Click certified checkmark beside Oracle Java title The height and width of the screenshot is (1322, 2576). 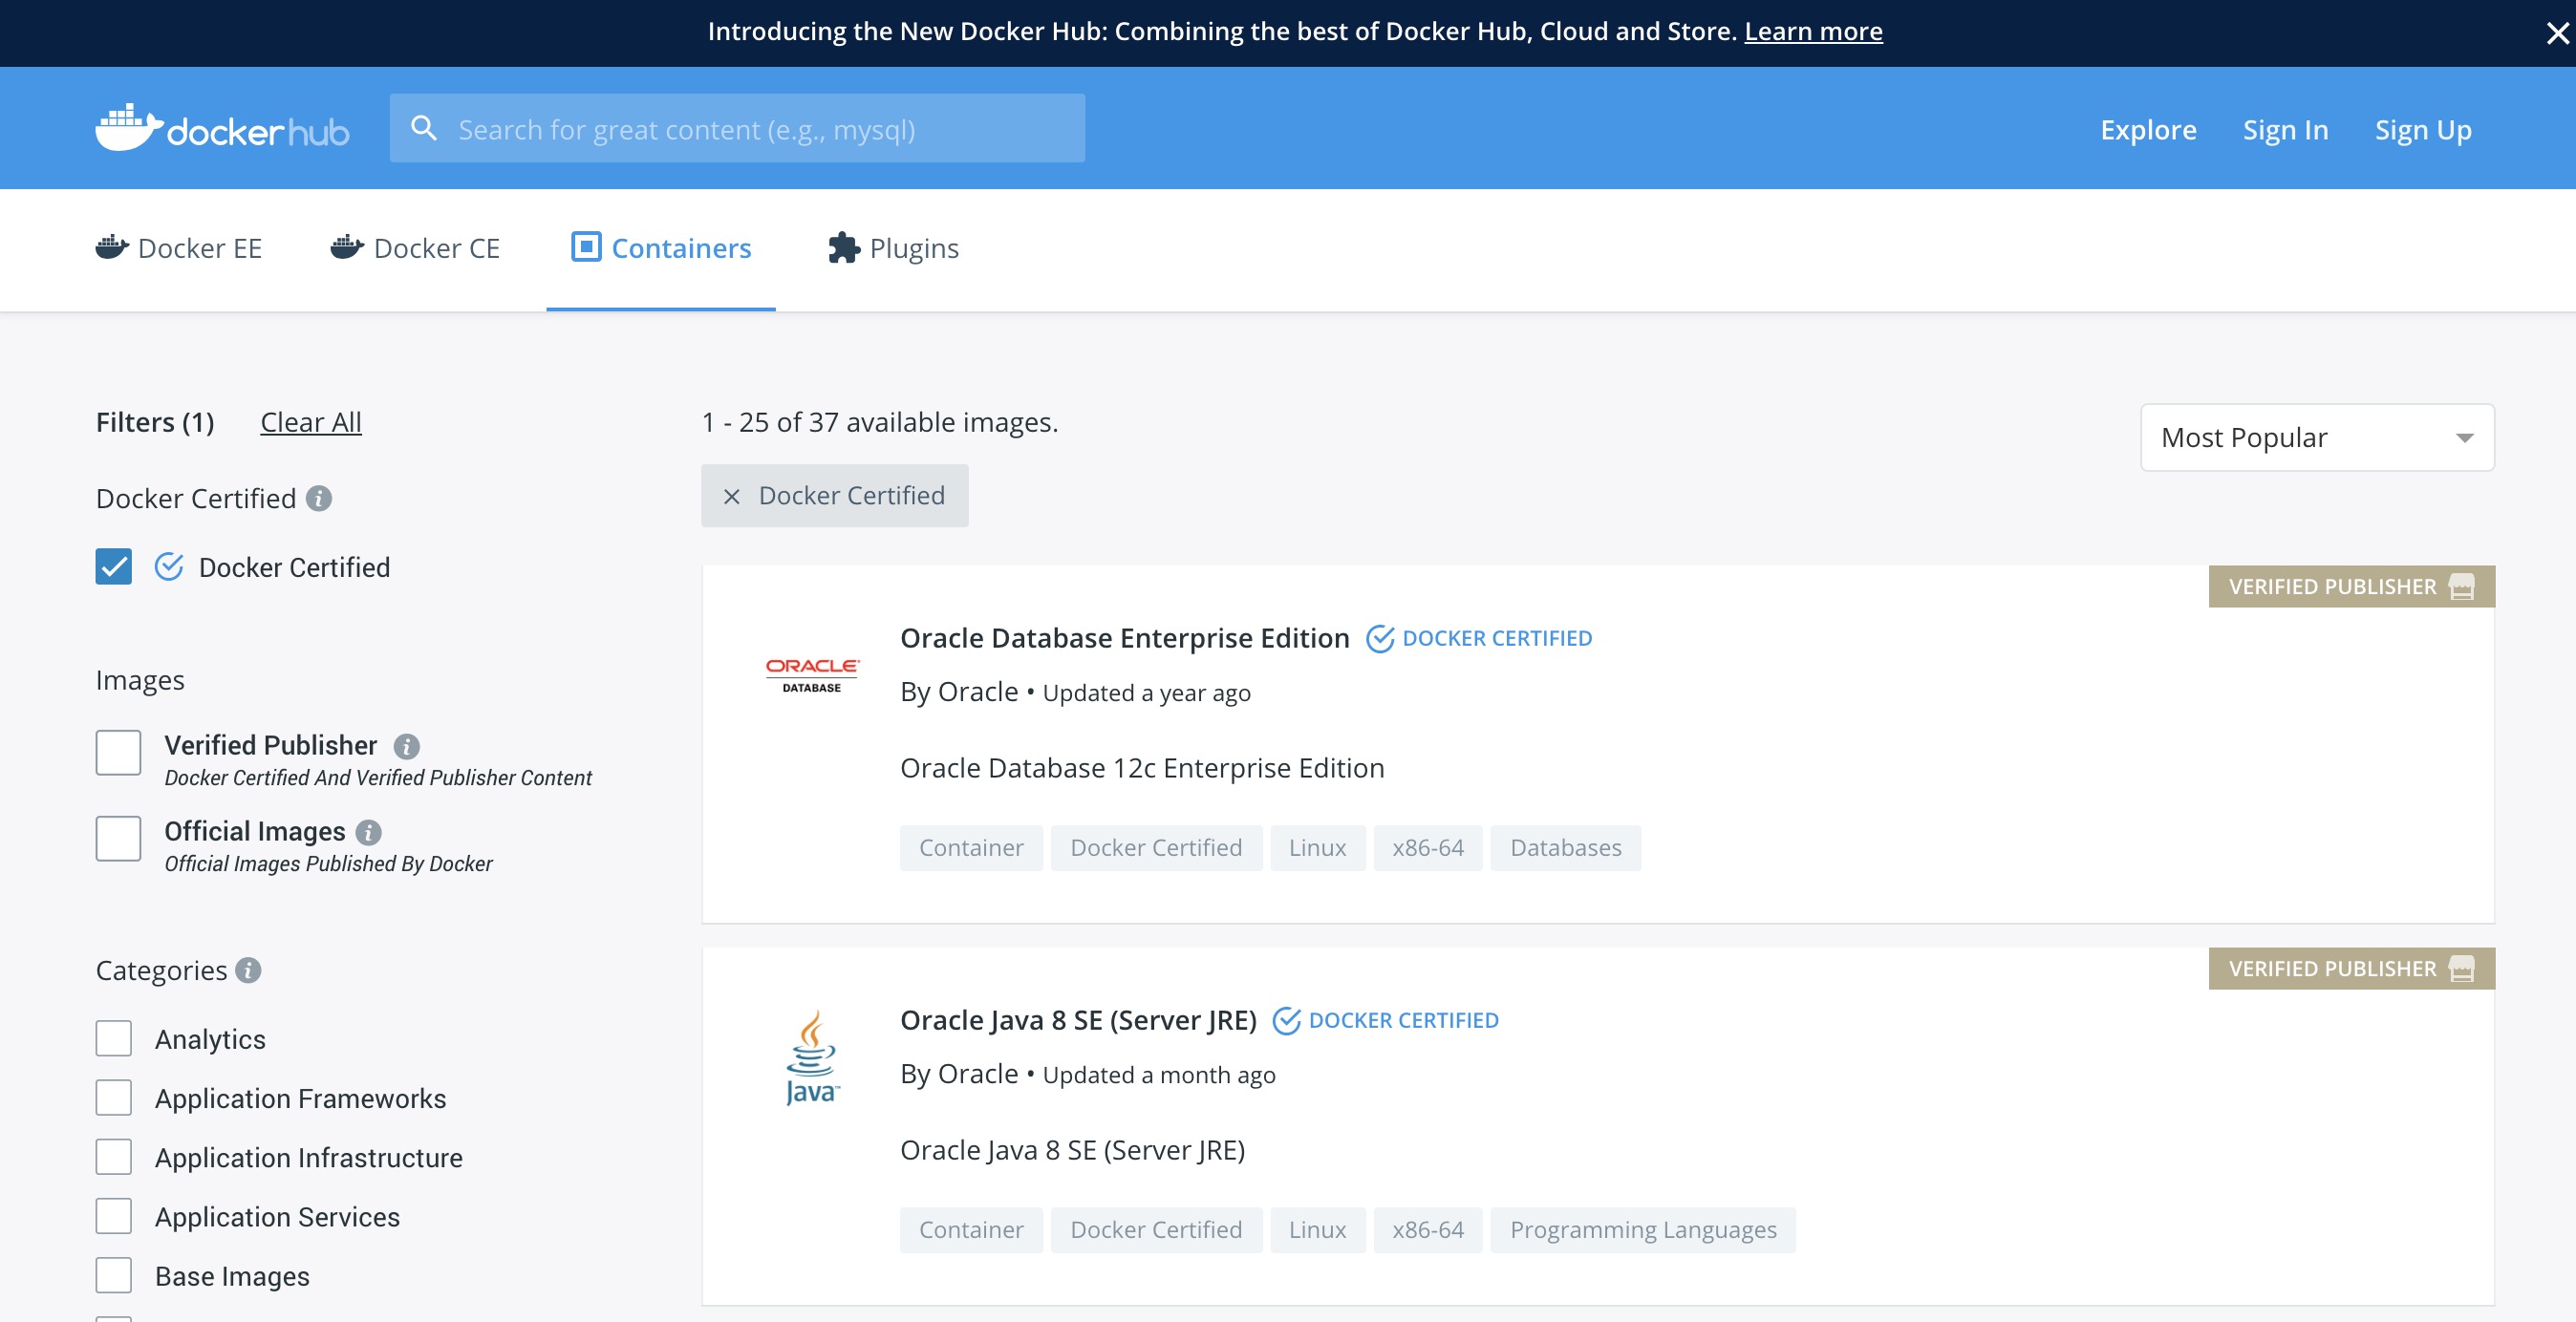(x=1286, y=1020)
